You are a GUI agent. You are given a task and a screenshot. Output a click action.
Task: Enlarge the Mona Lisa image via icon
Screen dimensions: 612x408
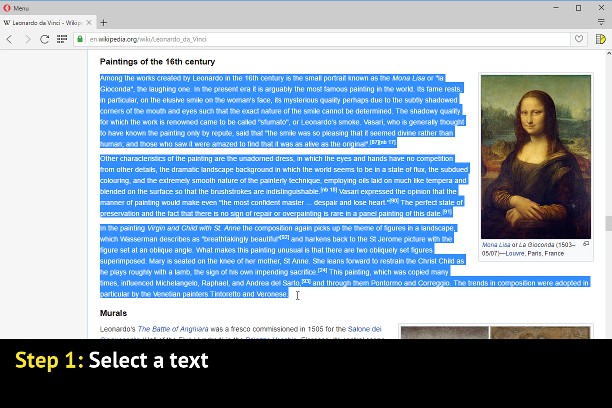(586, 244)
